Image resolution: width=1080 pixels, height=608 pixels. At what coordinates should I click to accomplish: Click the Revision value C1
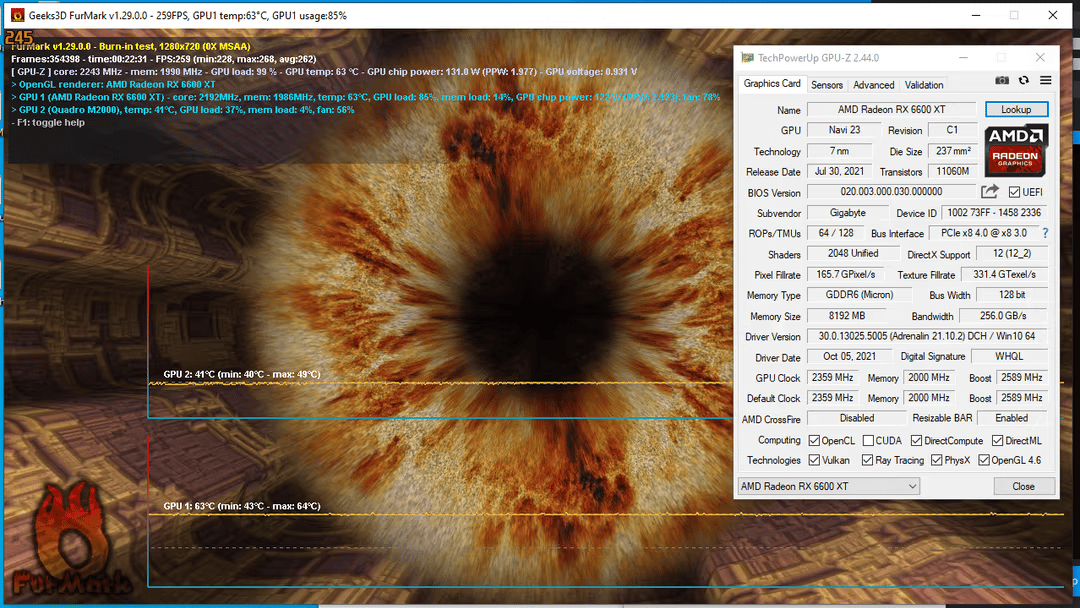pyautogui.click(x=952, y=129)
